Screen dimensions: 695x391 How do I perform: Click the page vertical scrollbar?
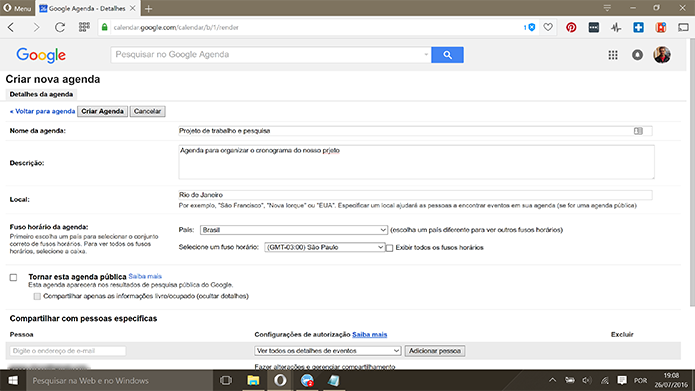(692, 173)
